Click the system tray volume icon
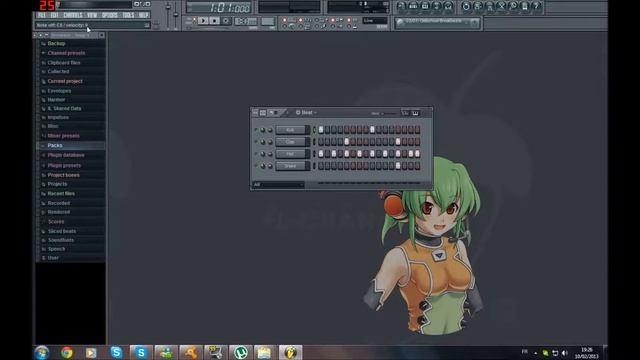This screenshot has height=360, width=640. tap(564, 353)
